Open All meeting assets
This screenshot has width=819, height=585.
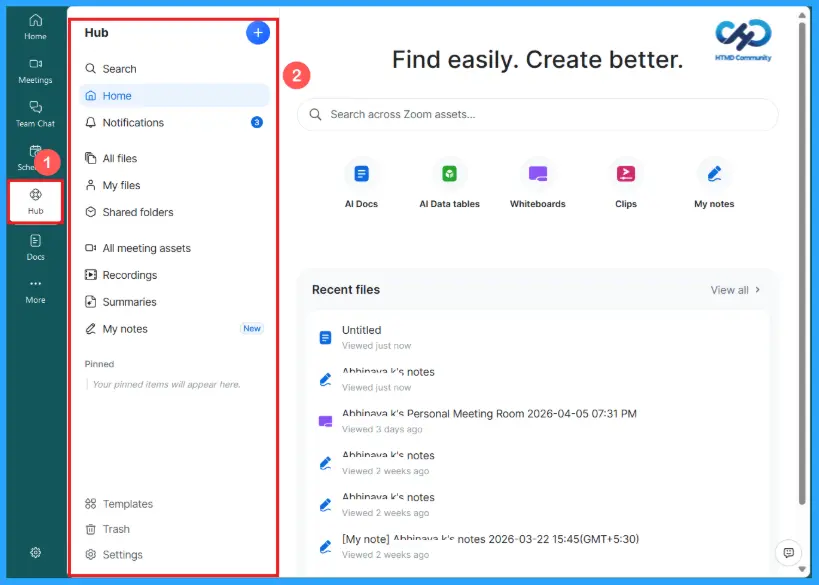point(174,248)
